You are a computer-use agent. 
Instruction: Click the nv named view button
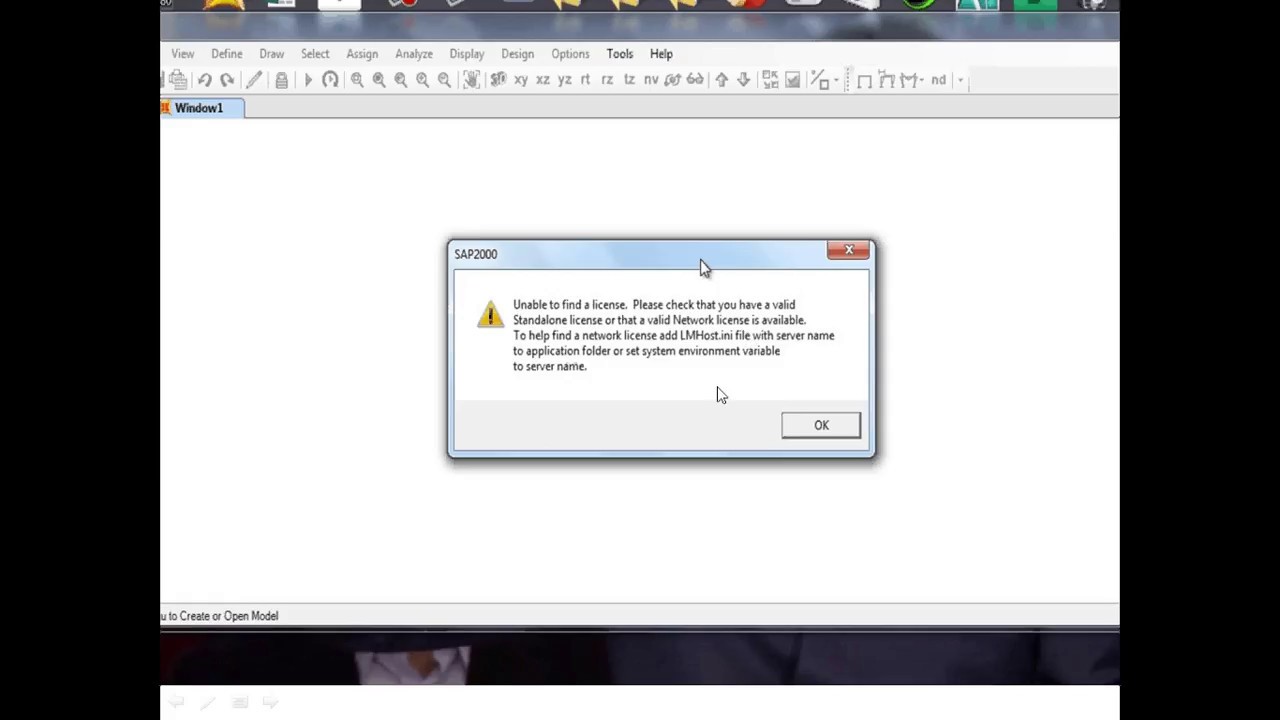click(651, 80)
